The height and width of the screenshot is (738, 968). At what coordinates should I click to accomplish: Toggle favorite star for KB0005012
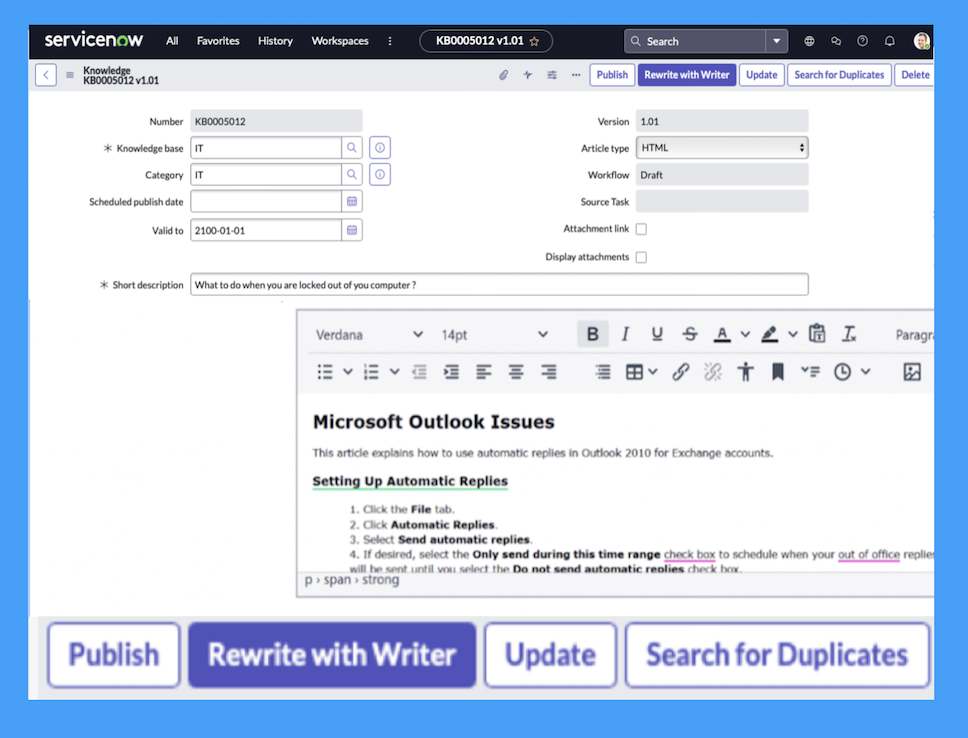[x=534, y=41]
